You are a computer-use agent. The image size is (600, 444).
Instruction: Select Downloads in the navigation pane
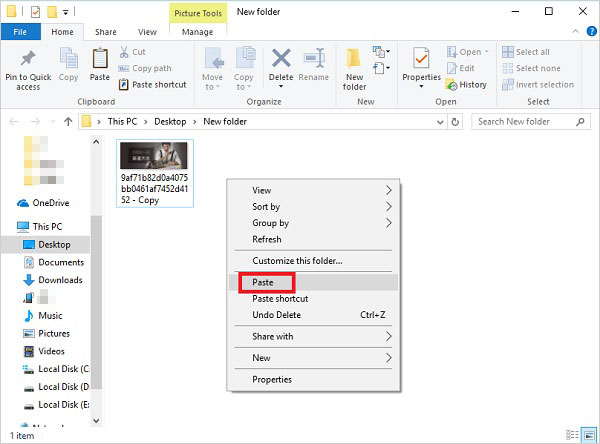(x=60, y=280)
